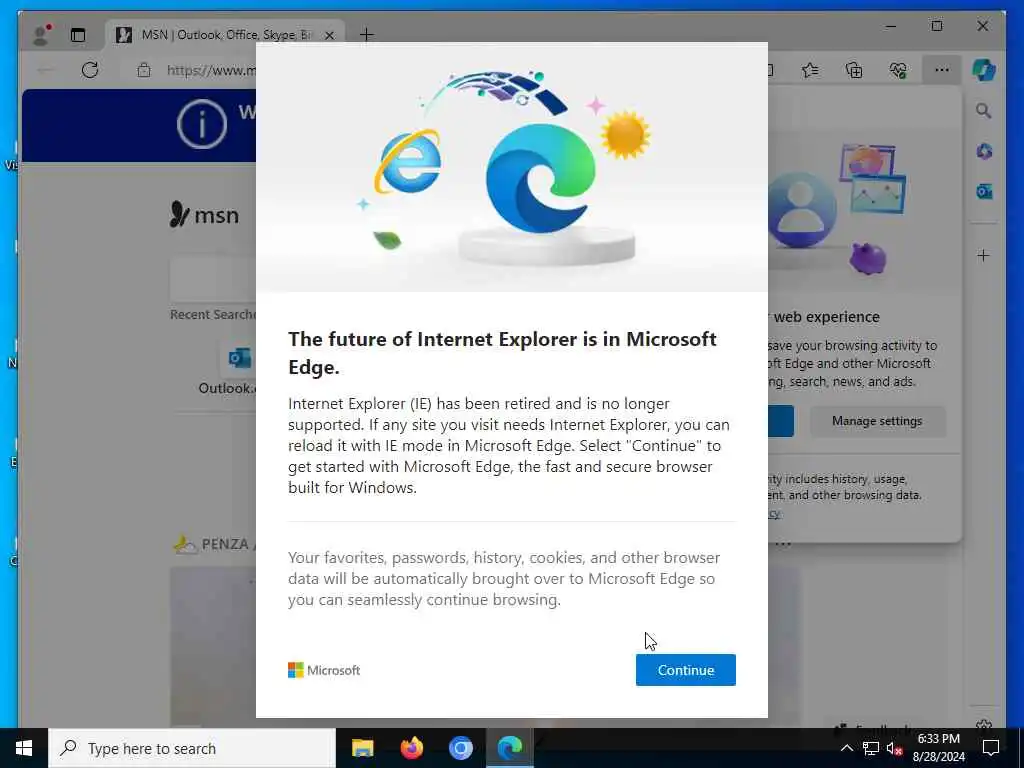Go back to previous page arrow
The height and width of the screenshot is (768, 1024).
click(x=45, y=70)
